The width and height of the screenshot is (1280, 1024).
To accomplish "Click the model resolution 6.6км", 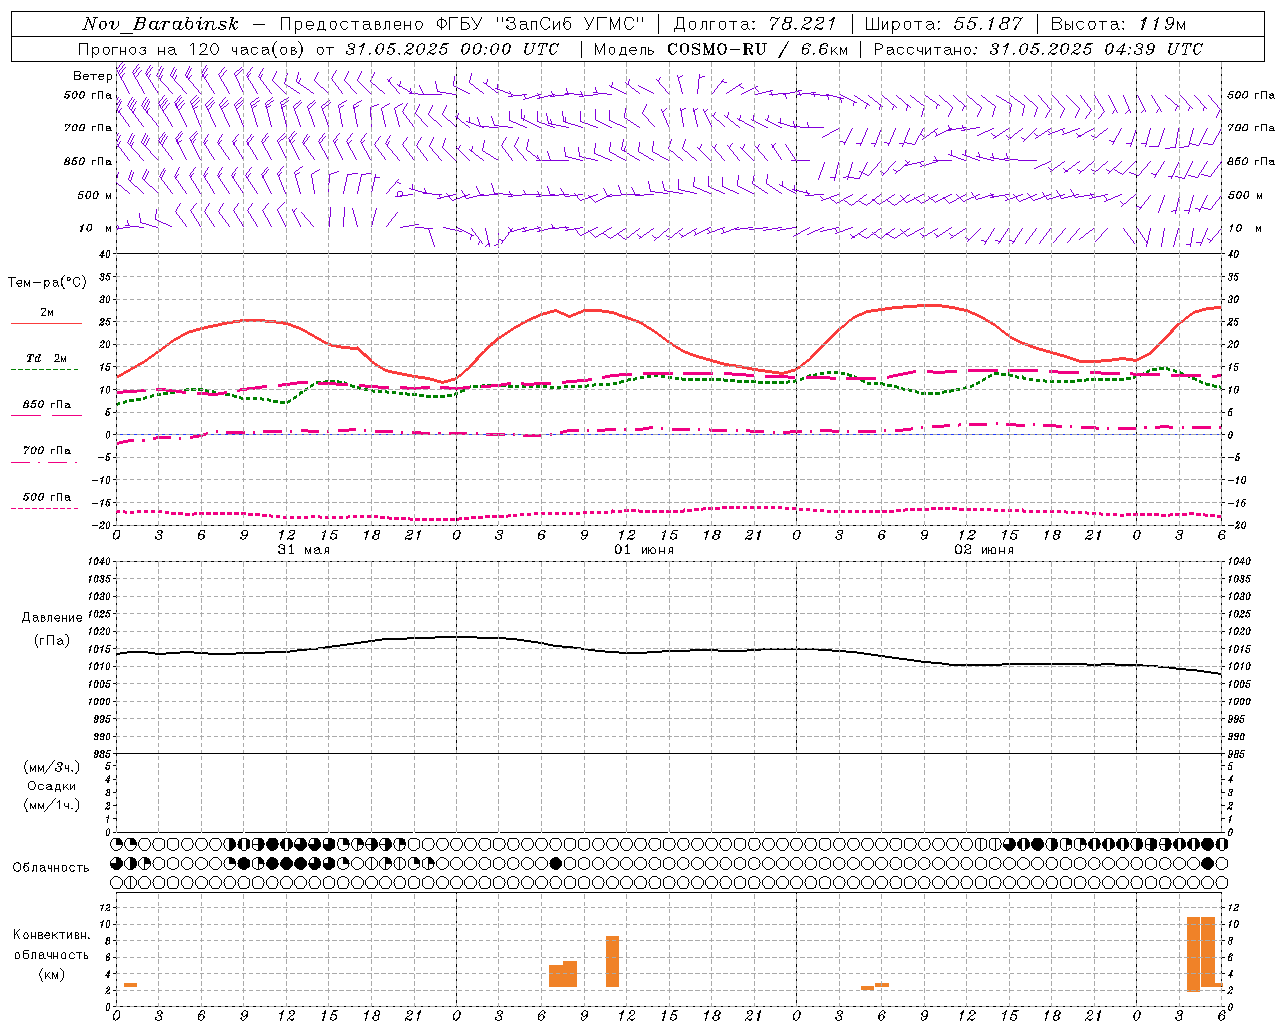I will [824, 49].
